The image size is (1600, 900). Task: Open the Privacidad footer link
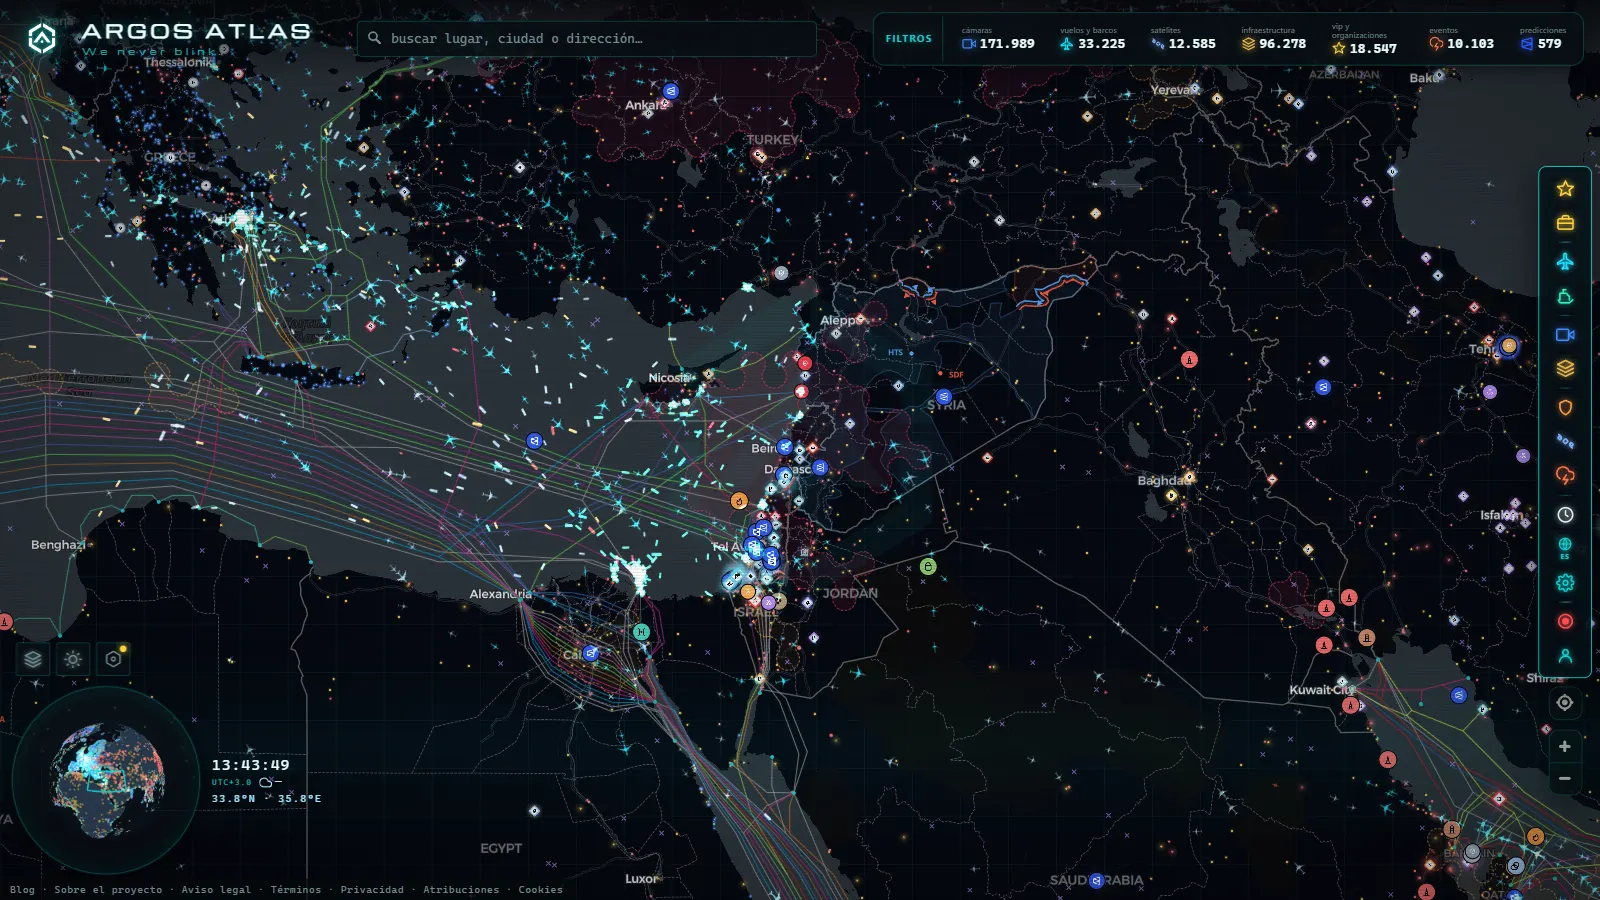click(x=372, y=890)
